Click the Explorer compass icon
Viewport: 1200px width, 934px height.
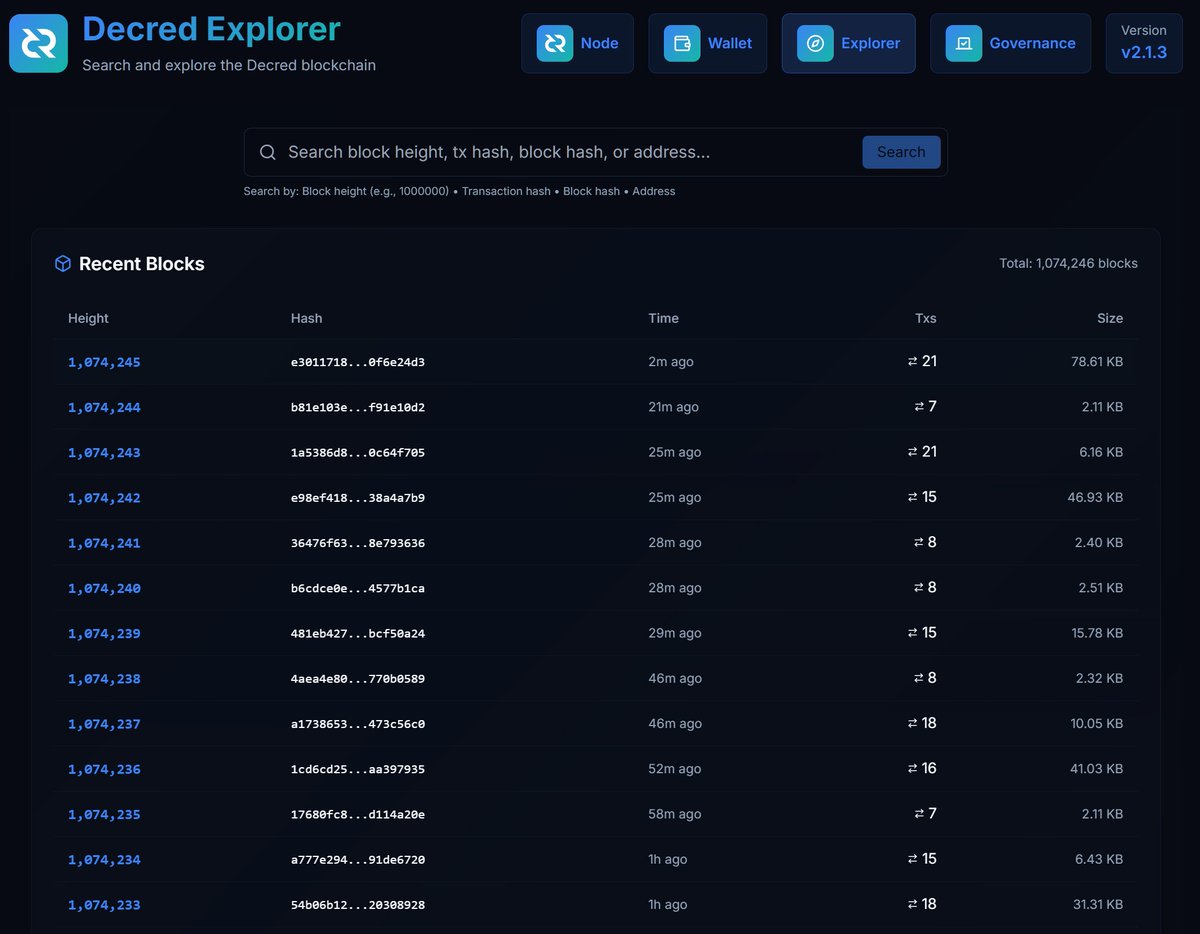coord(815,43)
